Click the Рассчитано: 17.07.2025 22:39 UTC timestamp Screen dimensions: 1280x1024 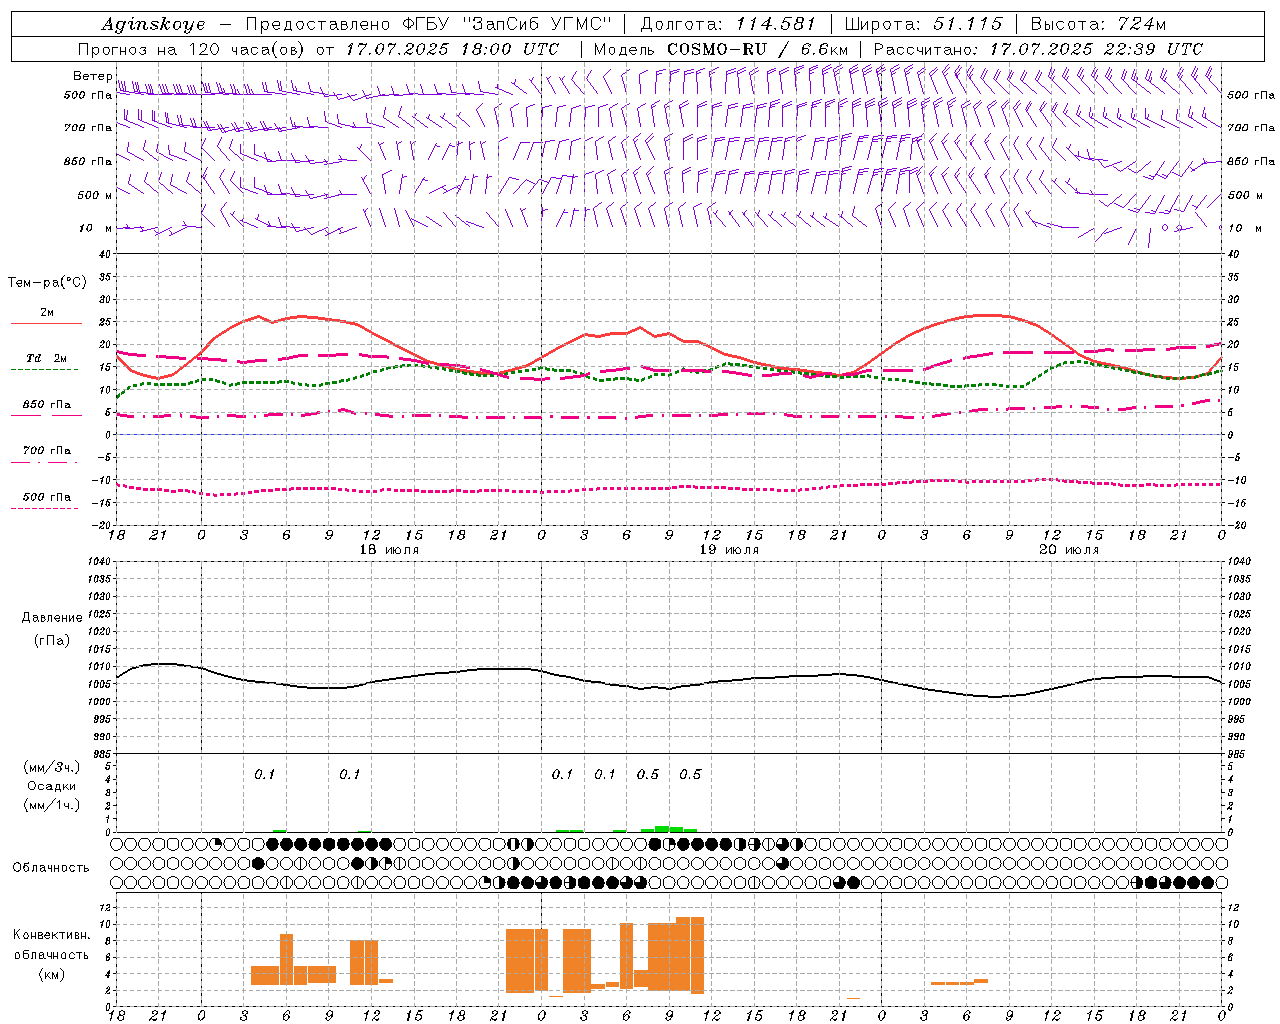point(1038,49)
